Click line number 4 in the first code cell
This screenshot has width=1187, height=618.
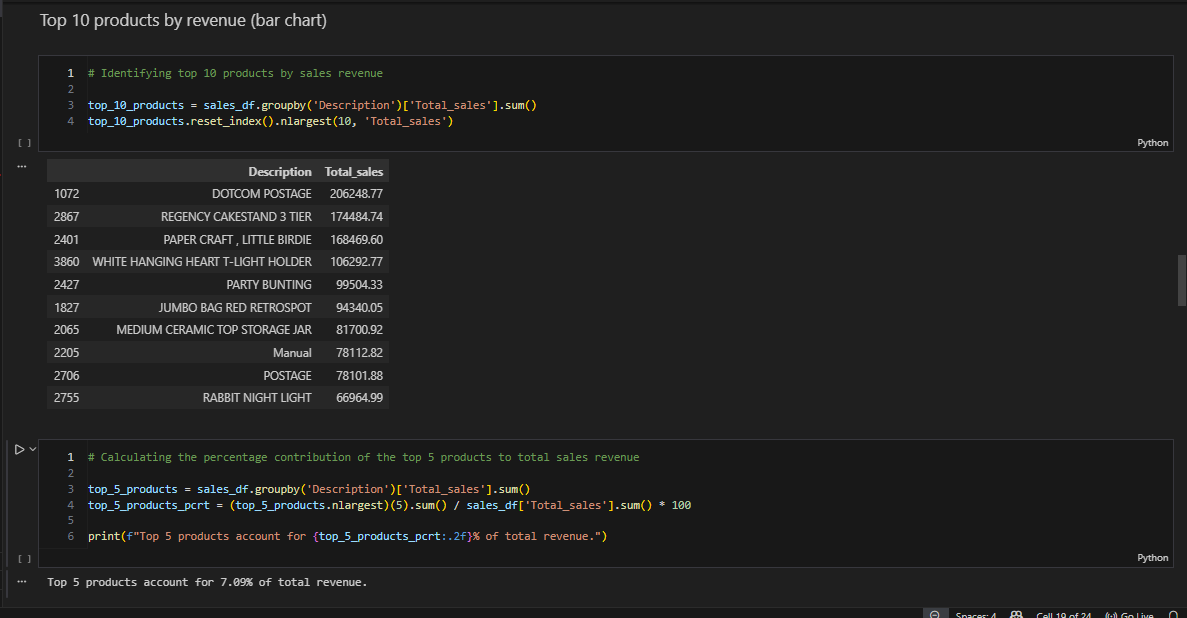[70, 120]
